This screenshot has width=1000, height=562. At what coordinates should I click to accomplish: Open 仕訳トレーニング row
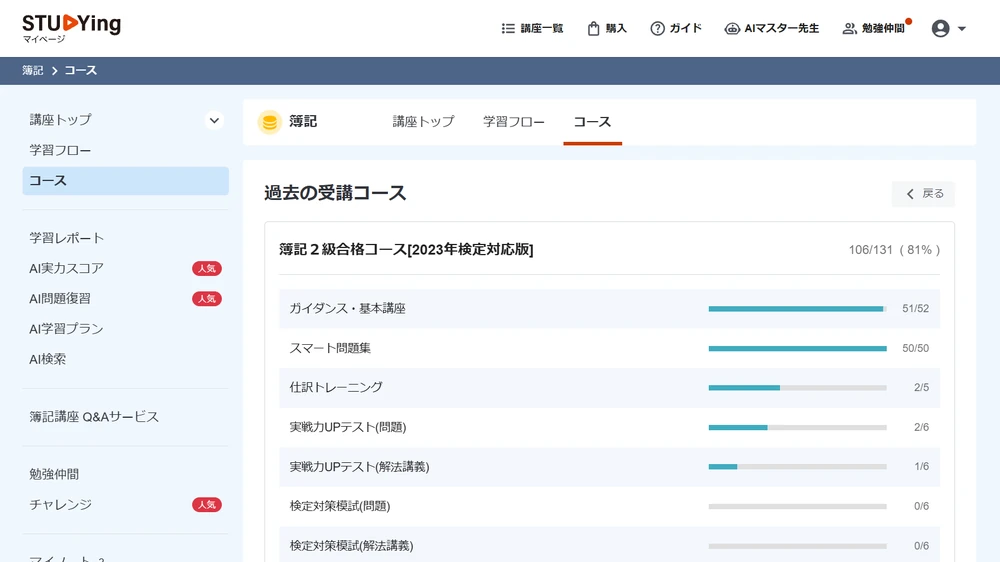point(609,388)
